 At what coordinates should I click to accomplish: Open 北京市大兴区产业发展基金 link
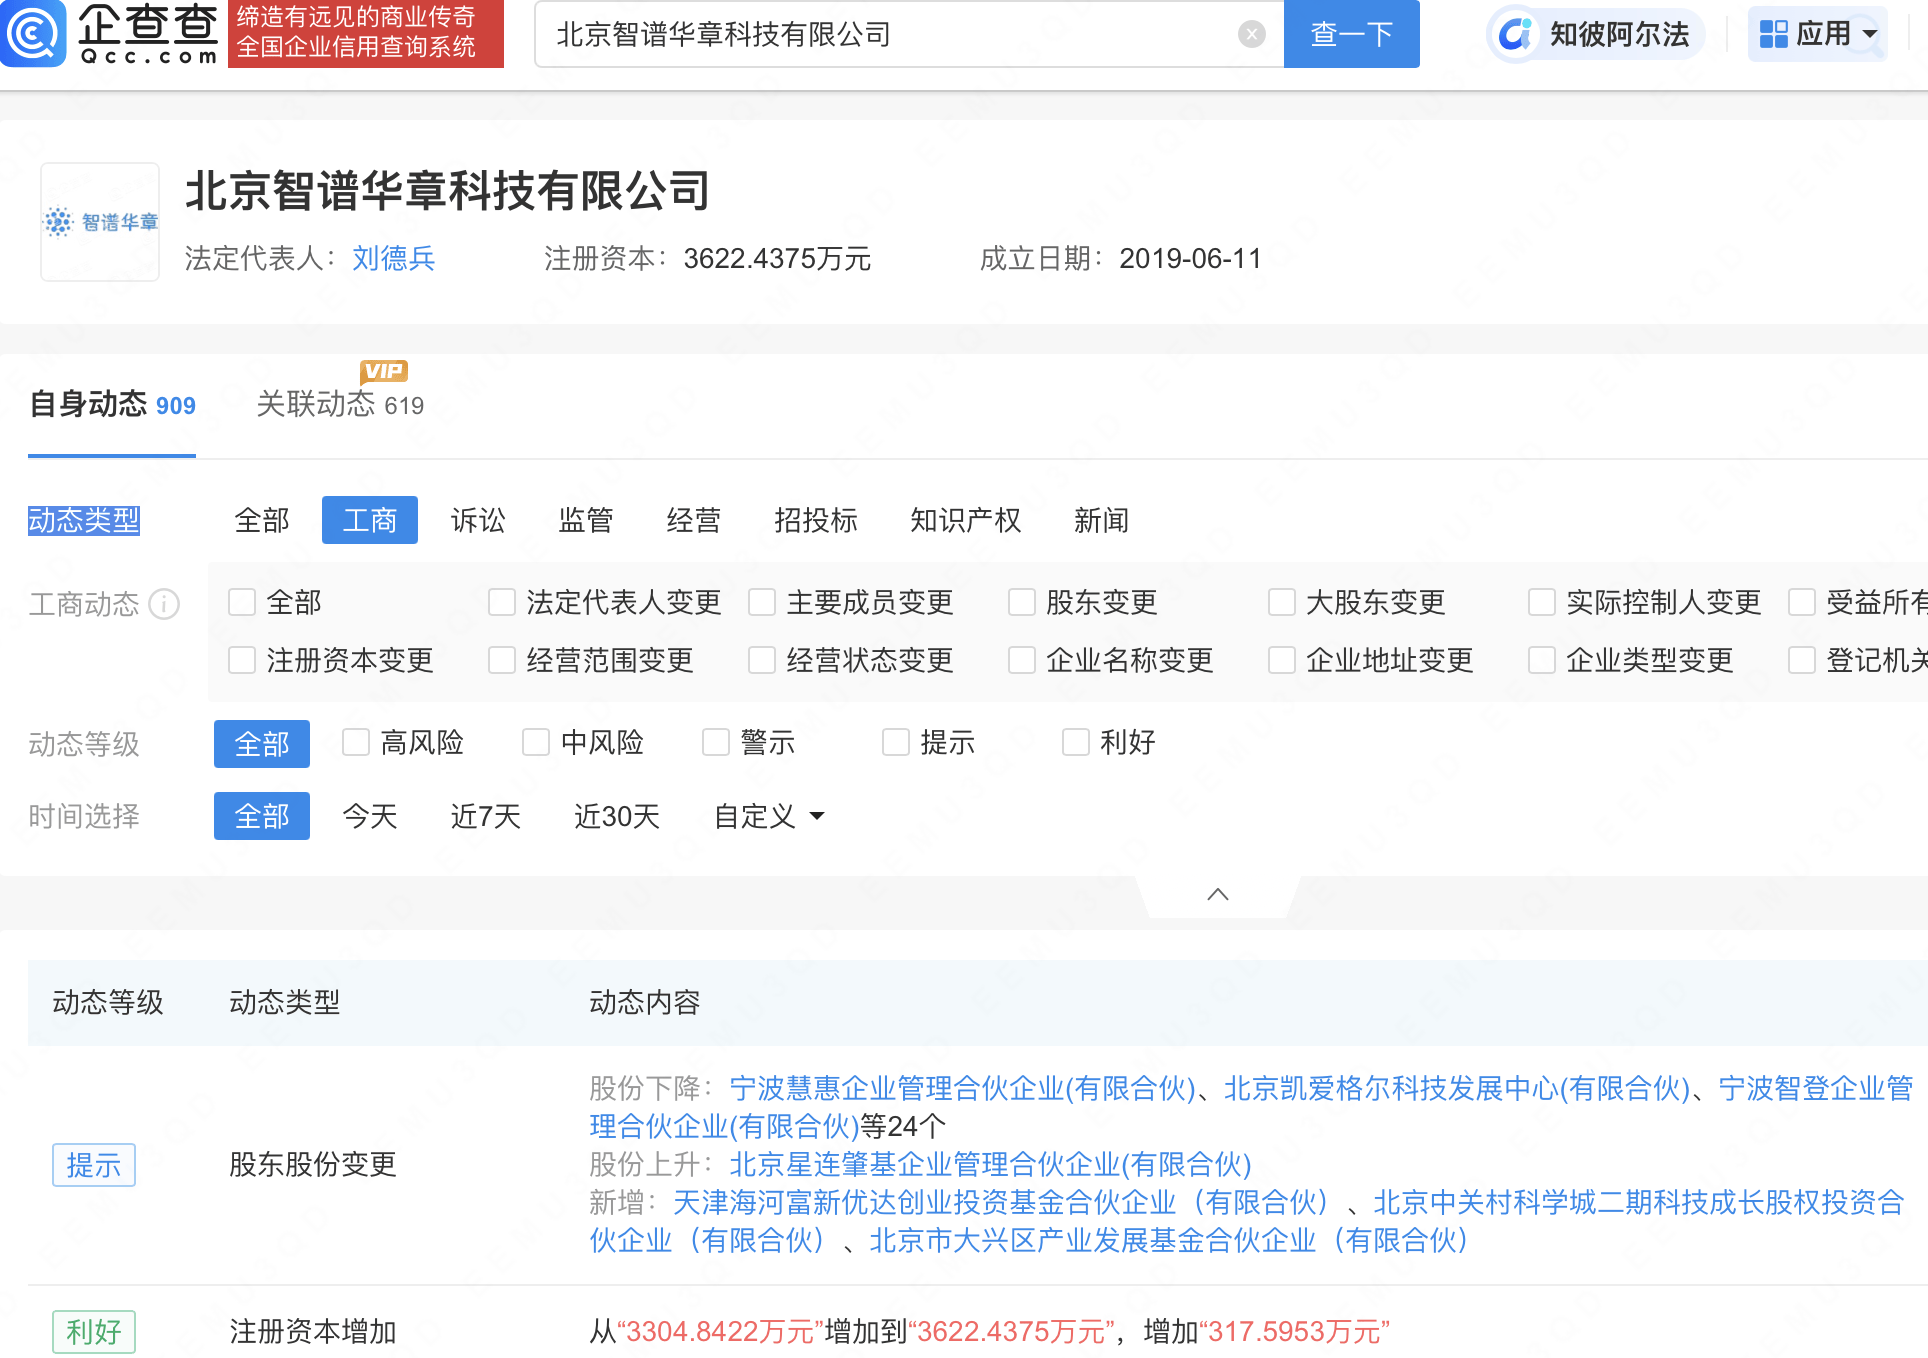[1171, 1240]
